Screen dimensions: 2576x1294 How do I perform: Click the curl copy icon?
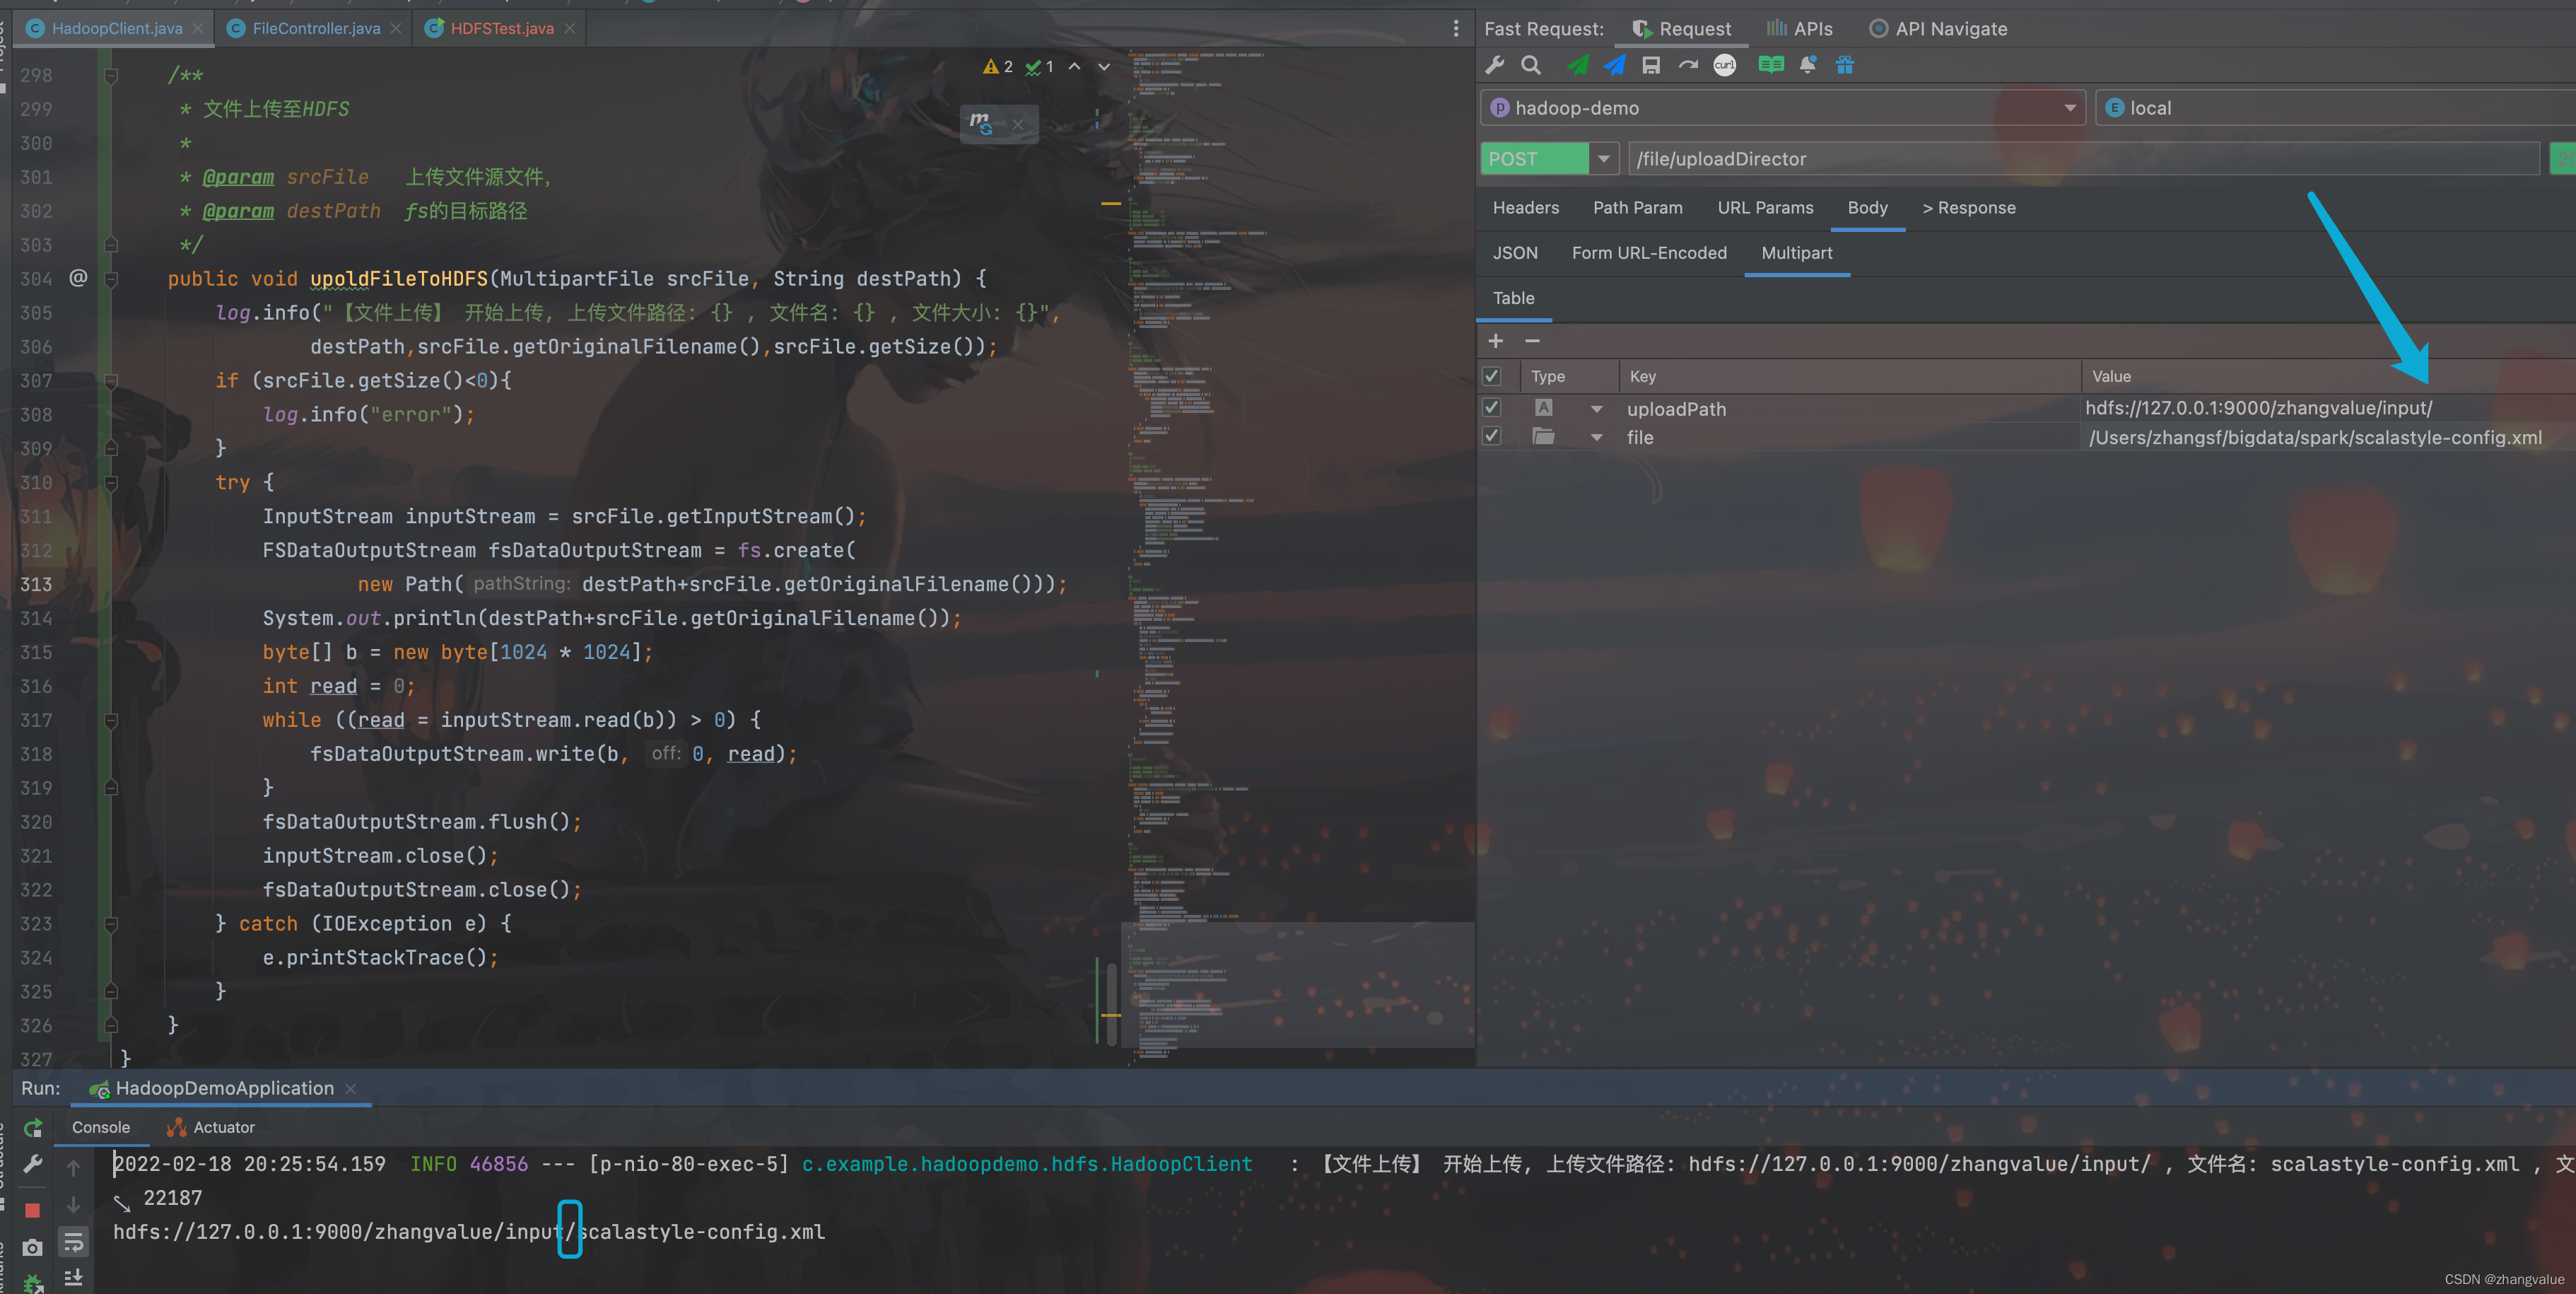coord(1724,66)
